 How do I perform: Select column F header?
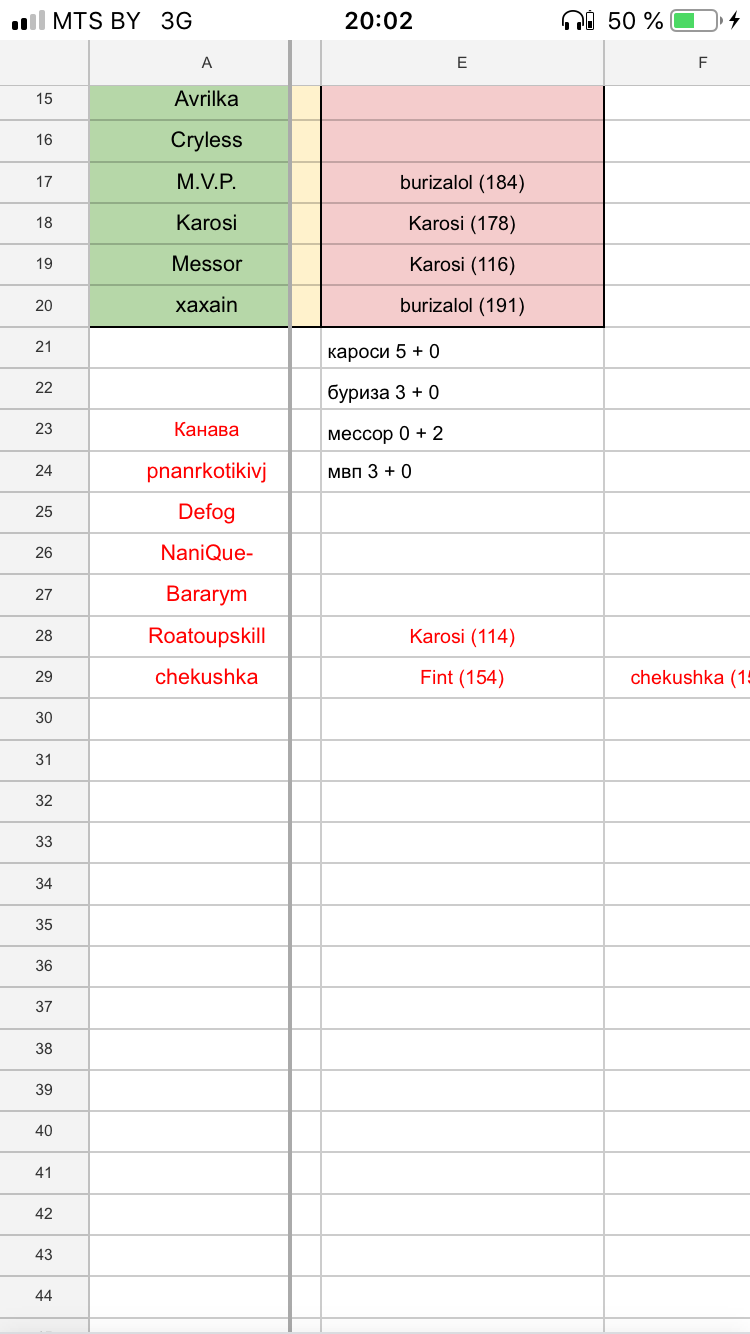[x=702, y=62]
